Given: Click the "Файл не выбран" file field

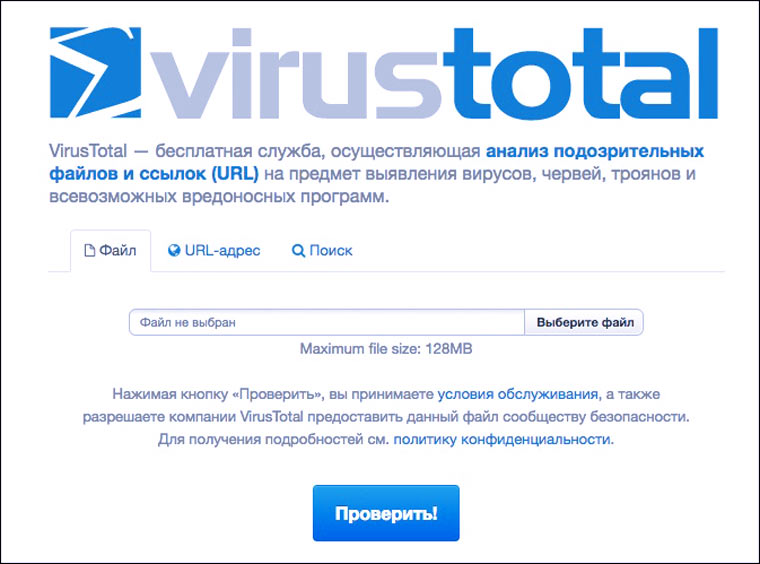Looking at the screenshot, I should pyautogui.click(x=327, y=322).
